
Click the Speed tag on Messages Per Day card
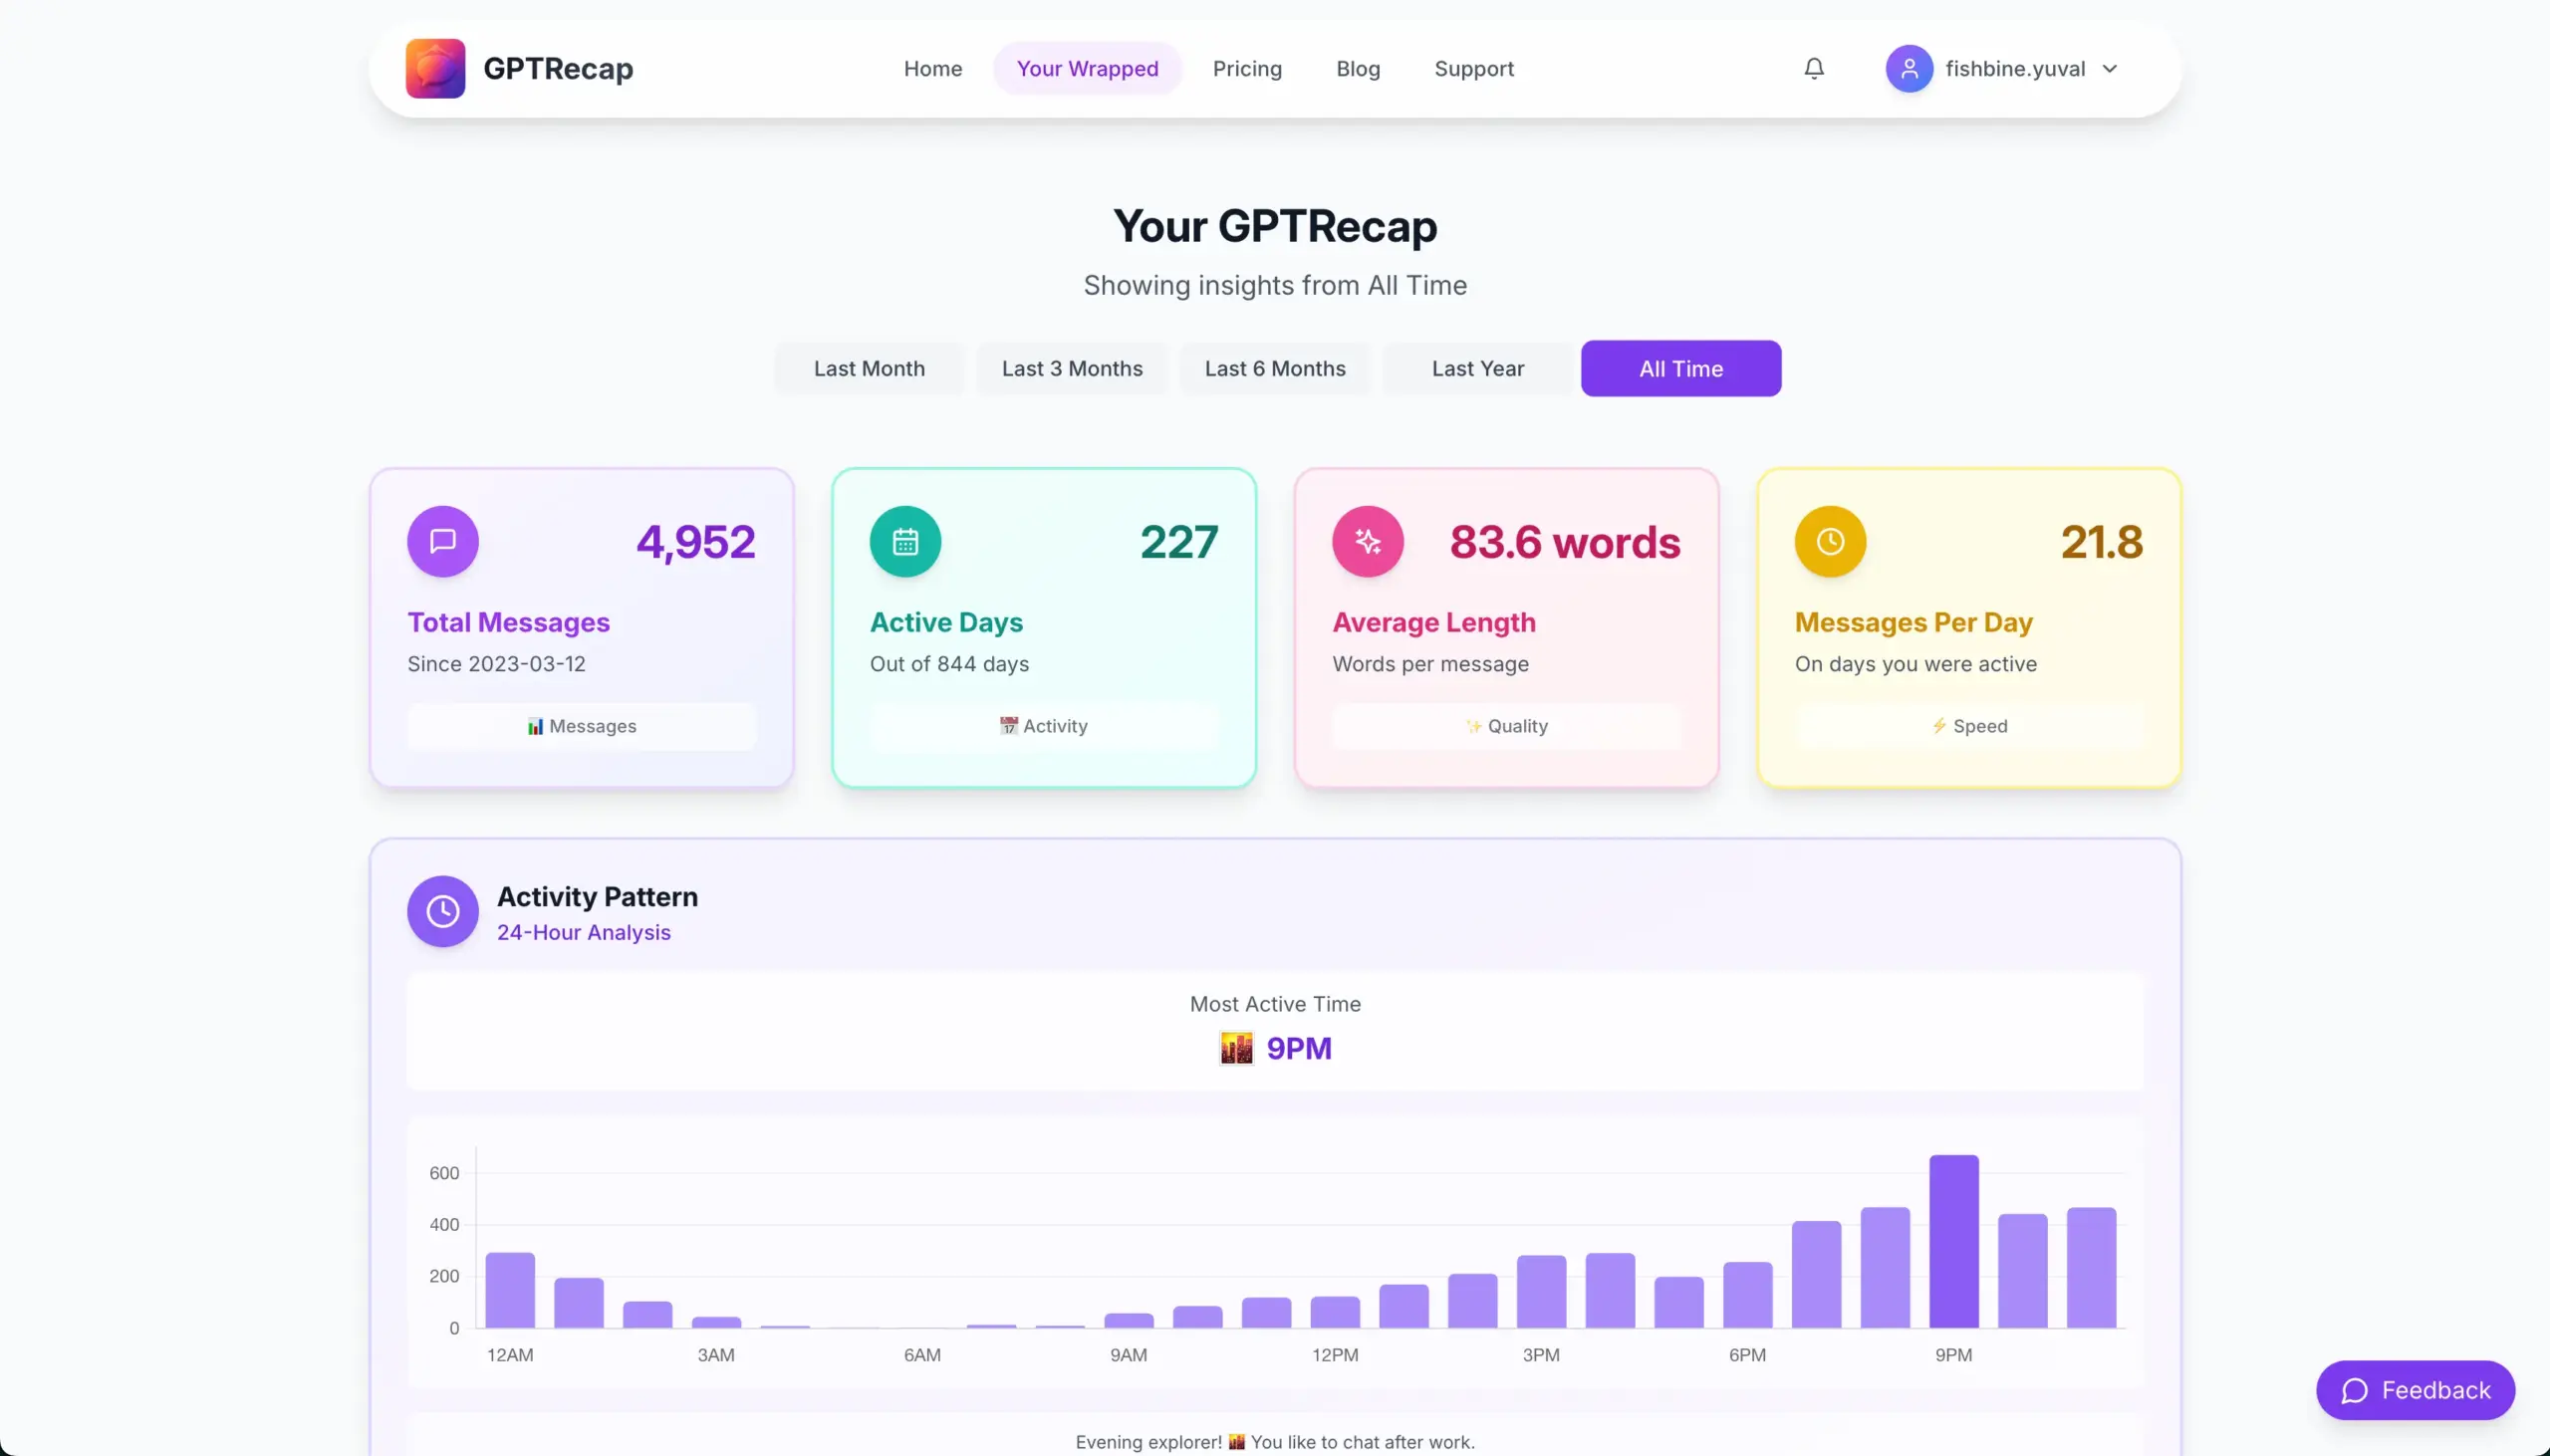[1969, 726]
